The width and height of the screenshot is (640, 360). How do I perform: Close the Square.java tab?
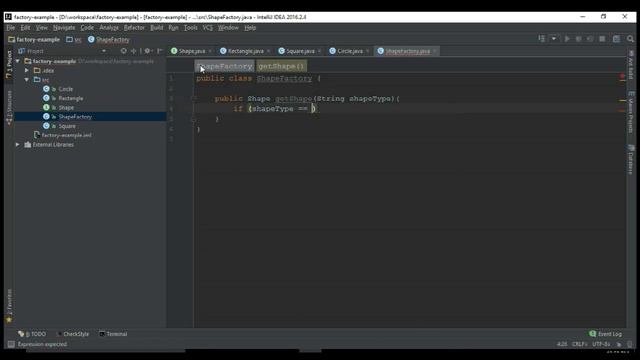(x=320, y=51)
